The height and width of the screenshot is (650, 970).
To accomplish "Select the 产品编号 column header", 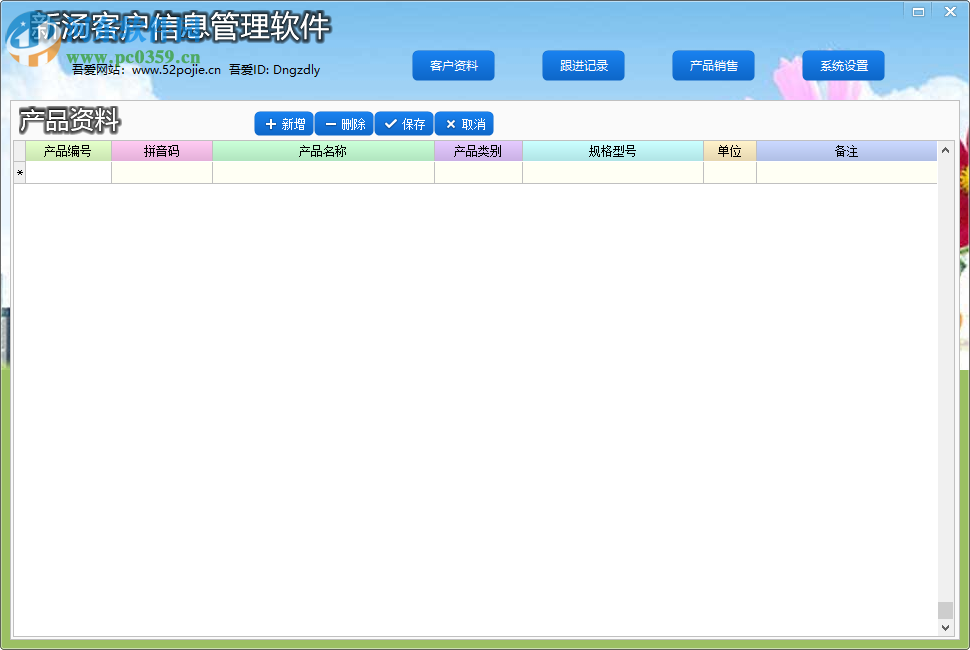I will (x=67, y=151).
